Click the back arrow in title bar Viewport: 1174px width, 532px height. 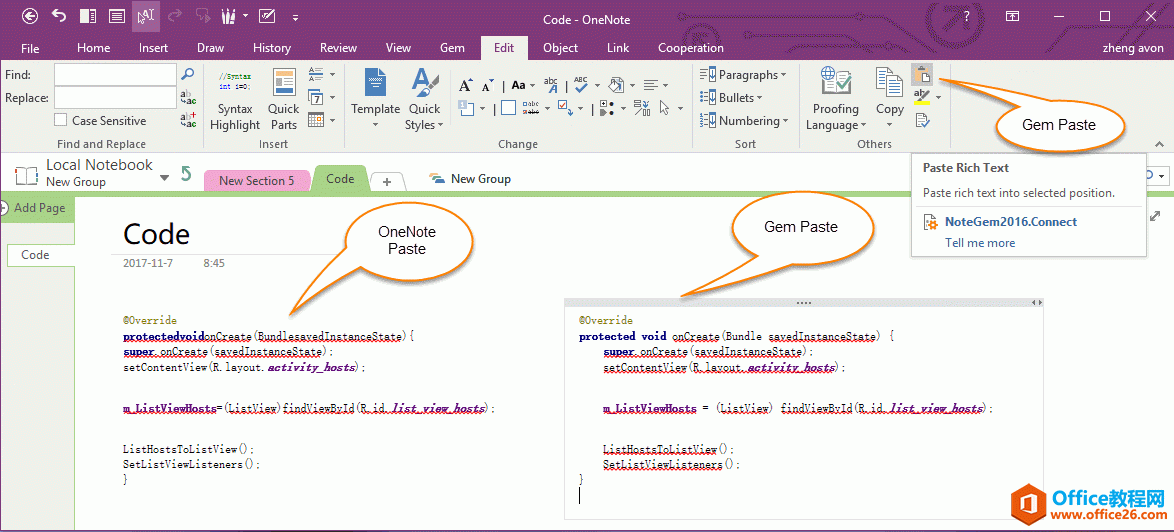(x=30, y=16)
